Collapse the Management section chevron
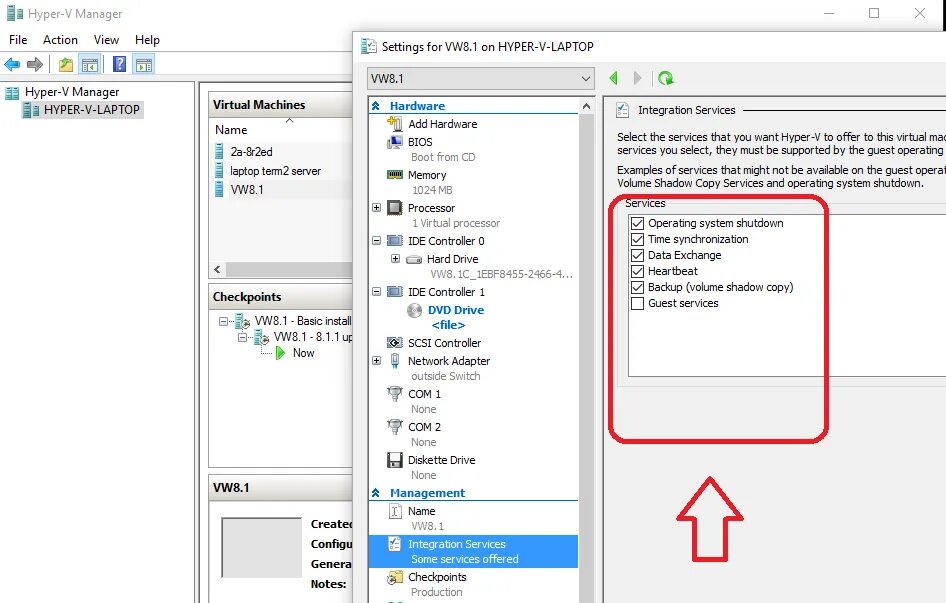 coord(376,493)
